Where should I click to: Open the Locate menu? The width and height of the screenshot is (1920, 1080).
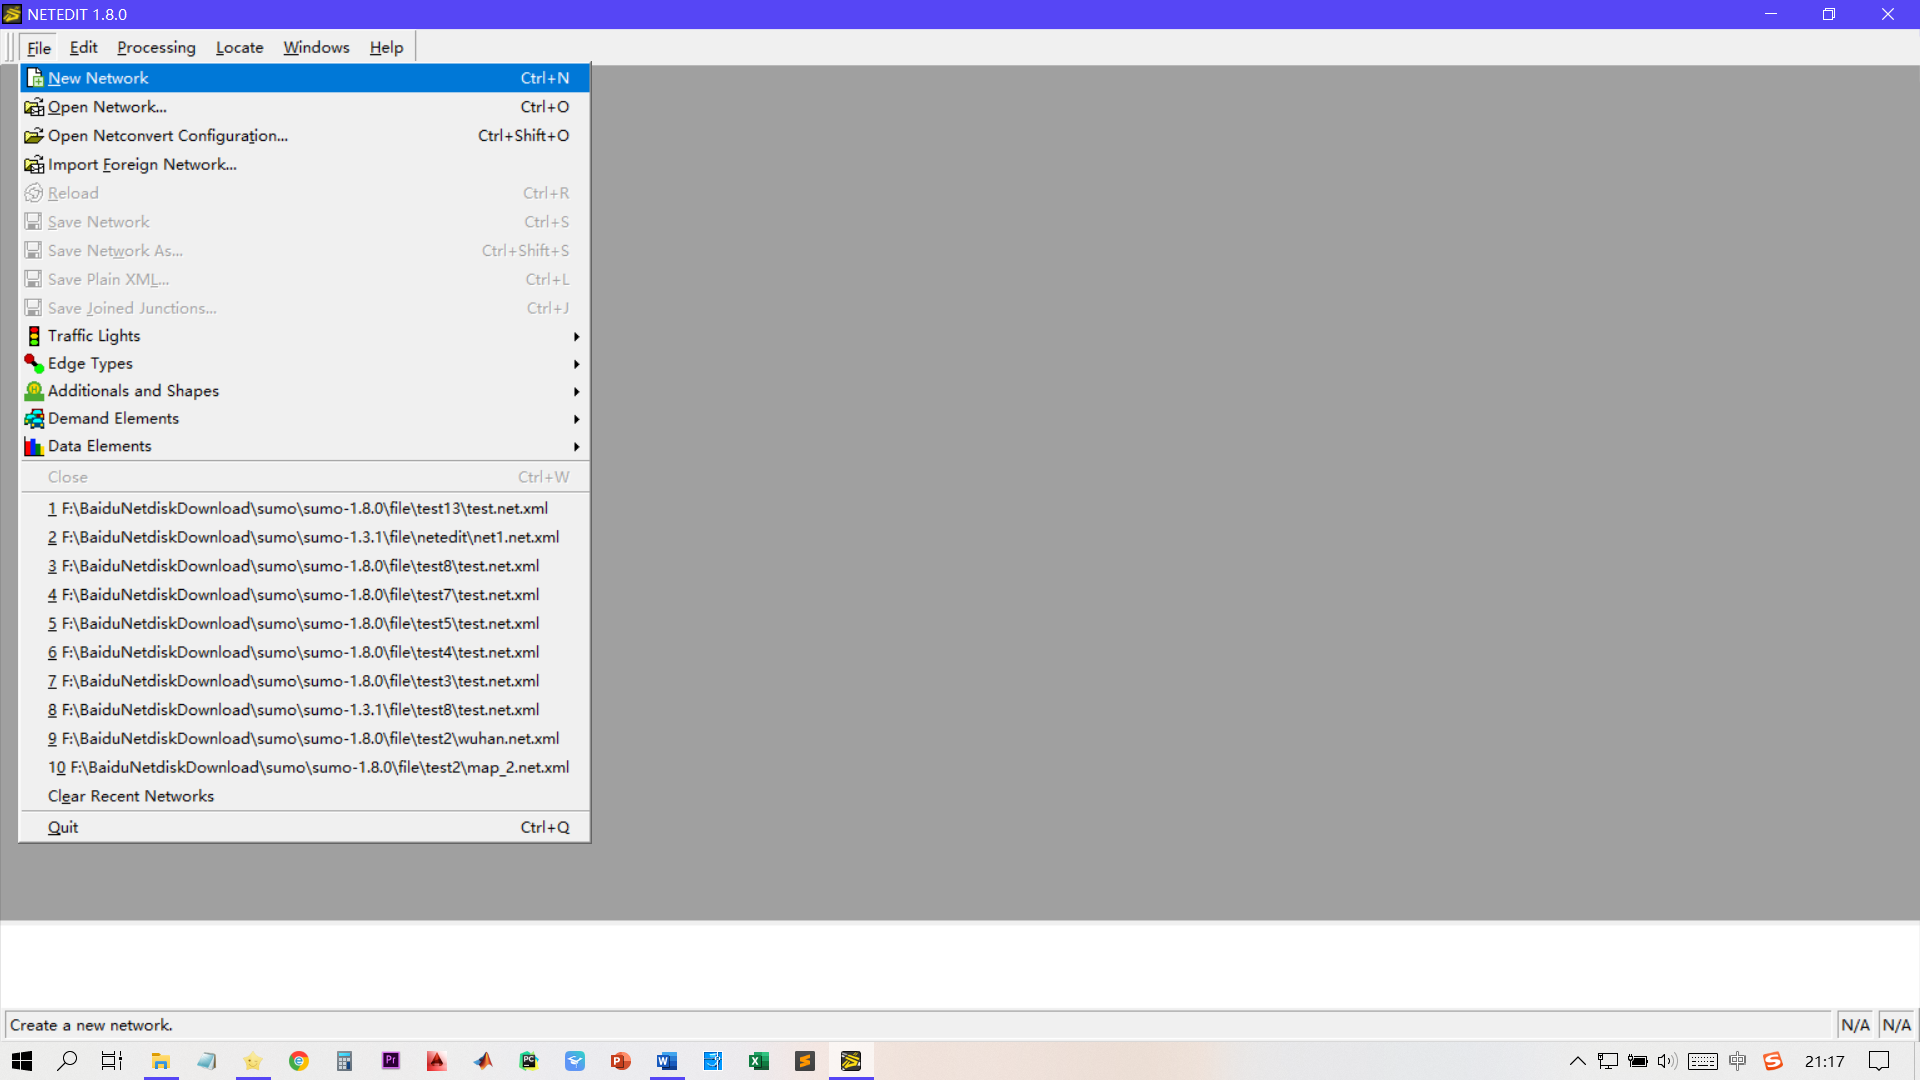(x=239, y=47)
